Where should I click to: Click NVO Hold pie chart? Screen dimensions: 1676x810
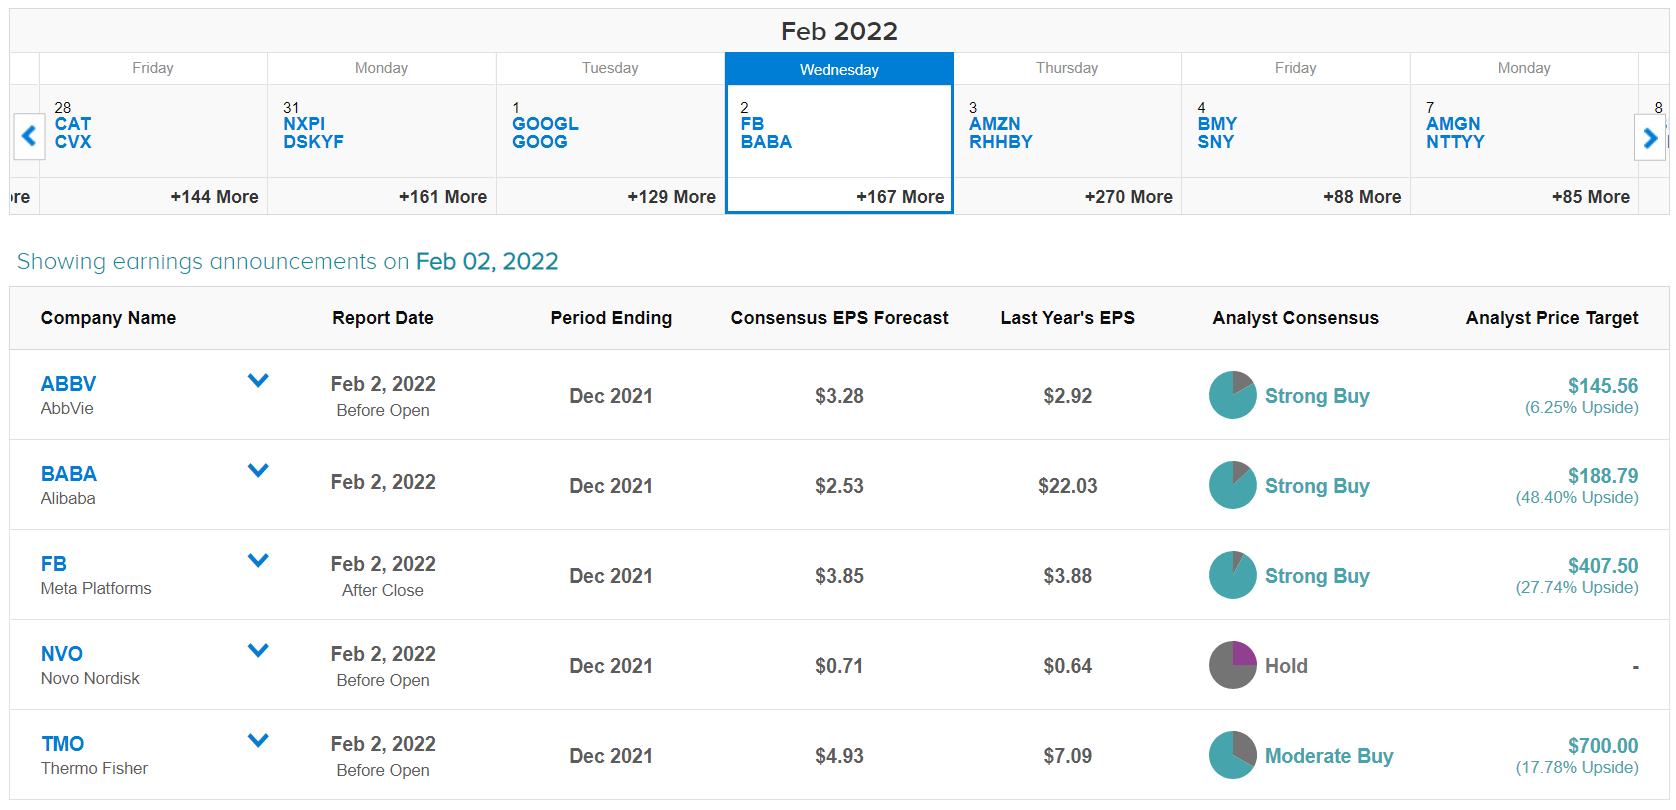tap(1232, 665)
